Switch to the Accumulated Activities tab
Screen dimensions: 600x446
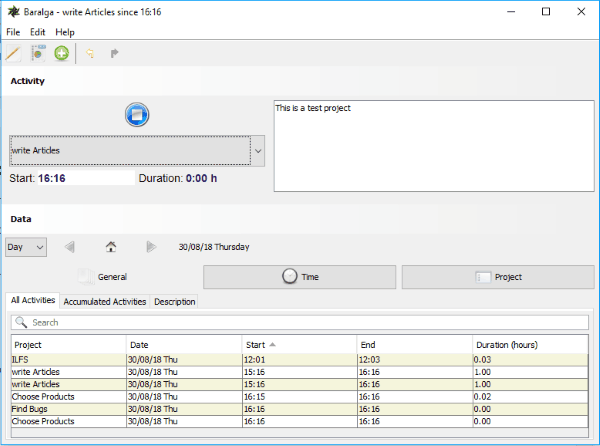(x=105, y=301)
